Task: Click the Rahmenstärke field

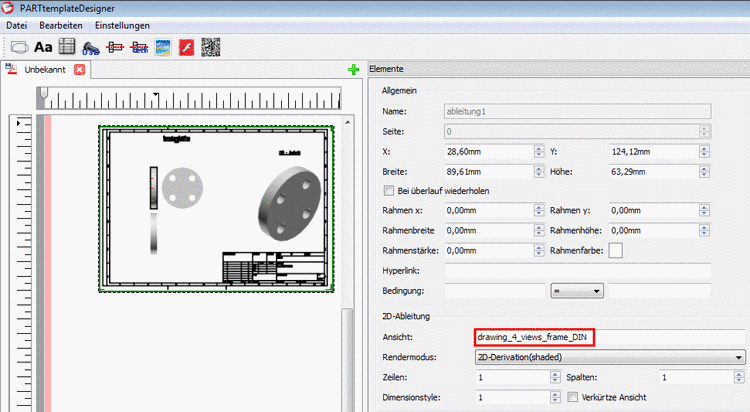Action: [489, 250]
